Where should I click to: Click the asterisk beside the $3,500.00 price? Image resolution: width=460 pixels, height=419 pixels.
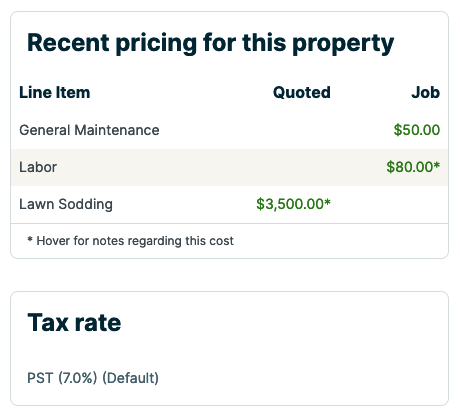tap(327, 201)
